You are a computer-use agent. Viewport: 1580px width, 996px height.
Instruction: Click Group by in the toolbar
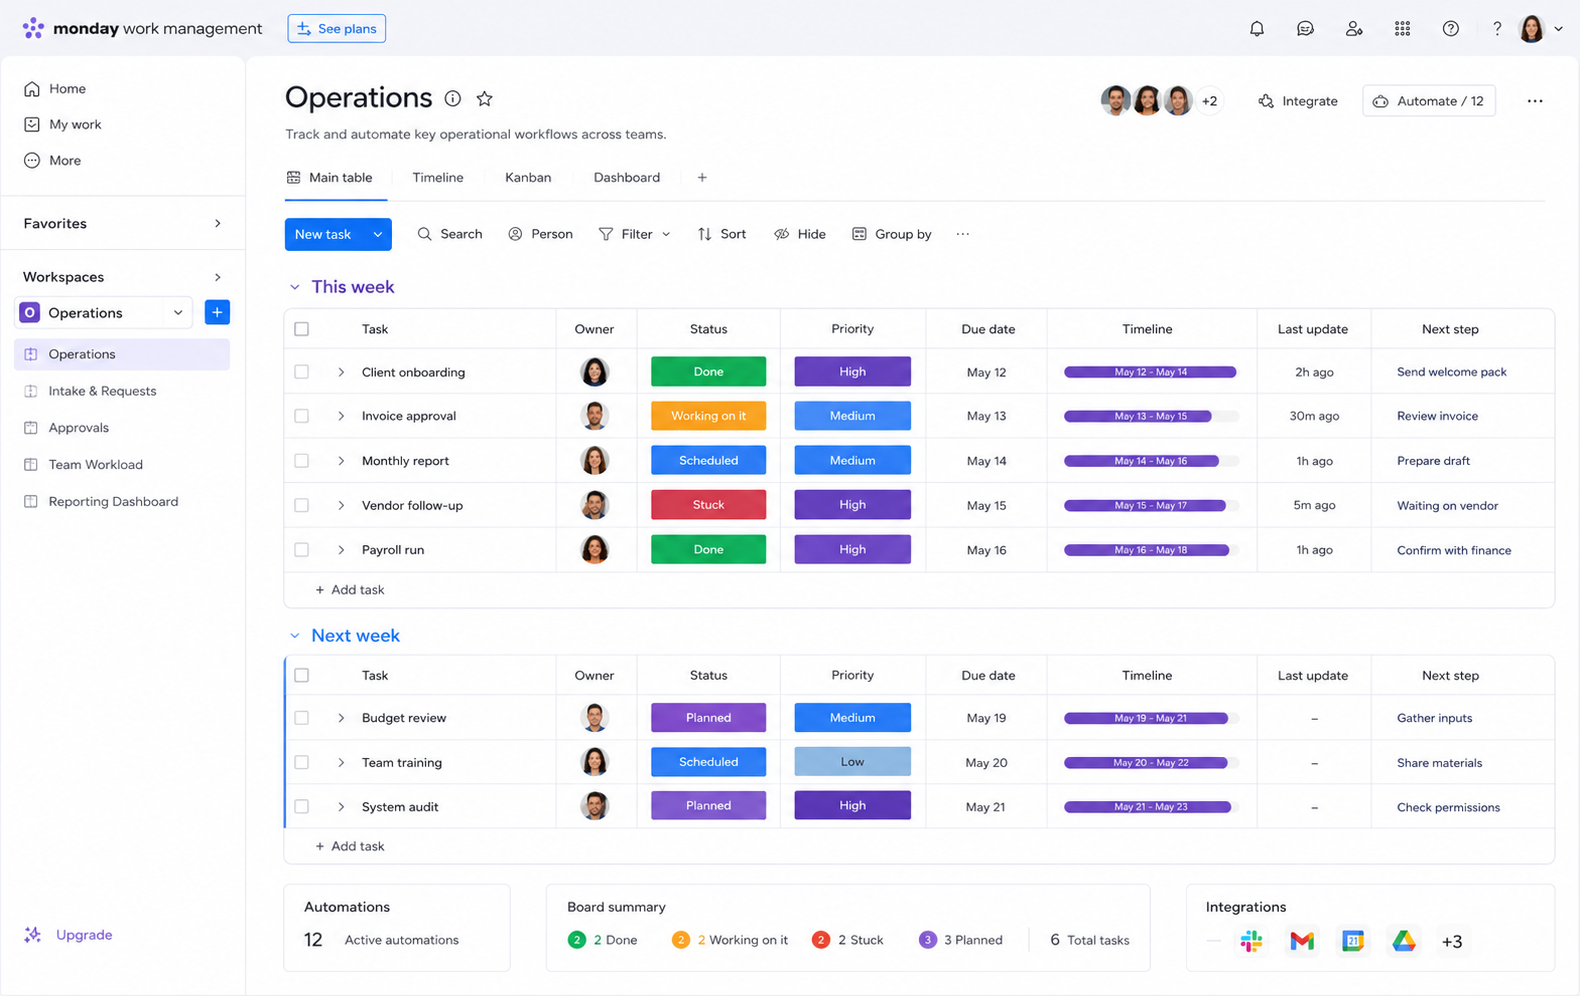[x=891, y=234]
